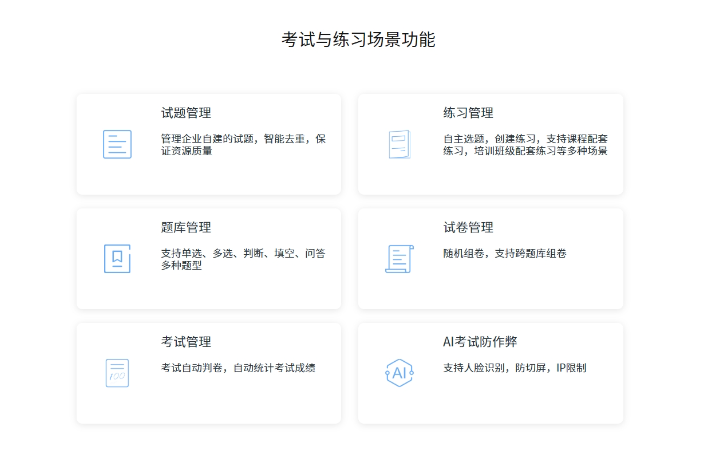Open the 试卷管理 card title

(x=468, y=227)
